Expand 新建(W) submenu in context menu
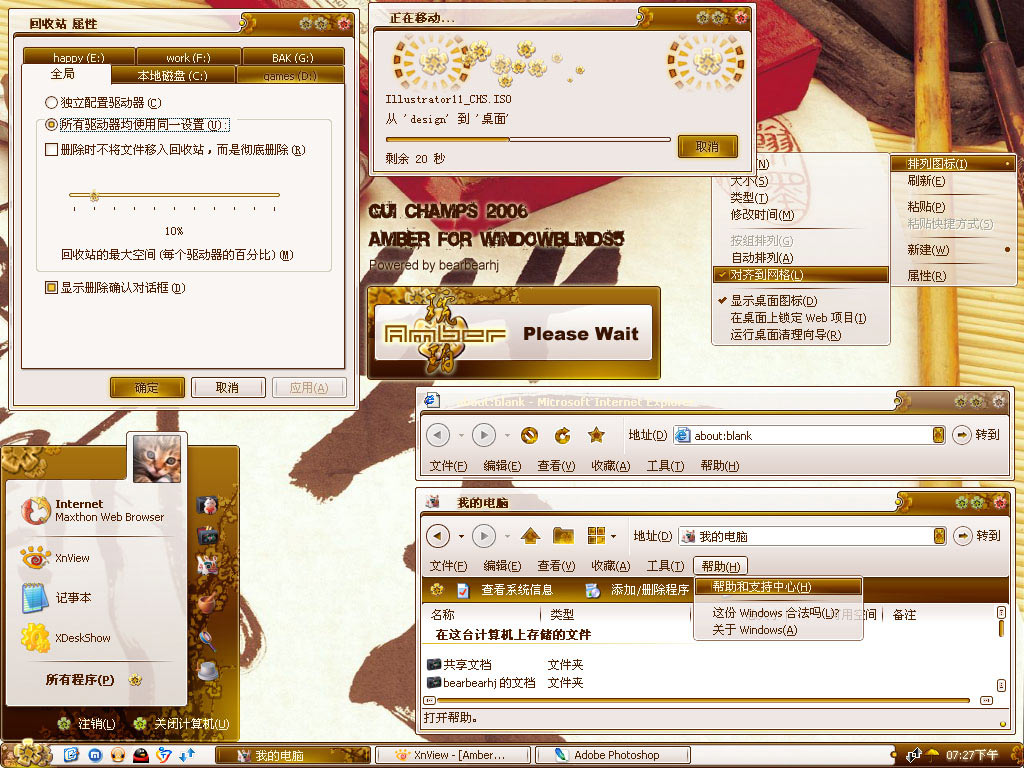Image resolution: width=1024 pixels, height=768 pixels. click(953, 249)
